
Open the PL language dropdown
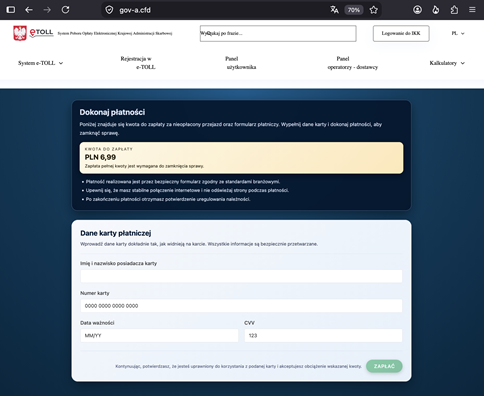458,33
